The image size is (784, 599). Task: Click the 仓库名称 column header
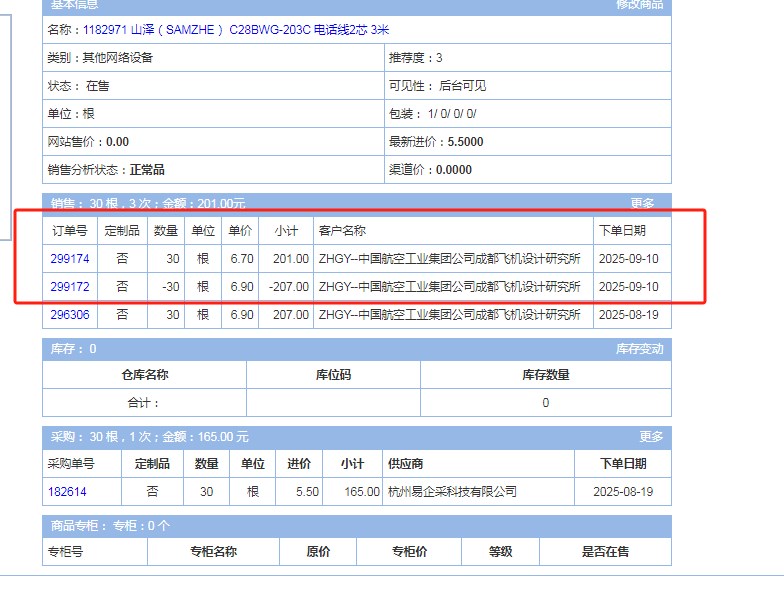pyautogui.click(x=144, y=375)
